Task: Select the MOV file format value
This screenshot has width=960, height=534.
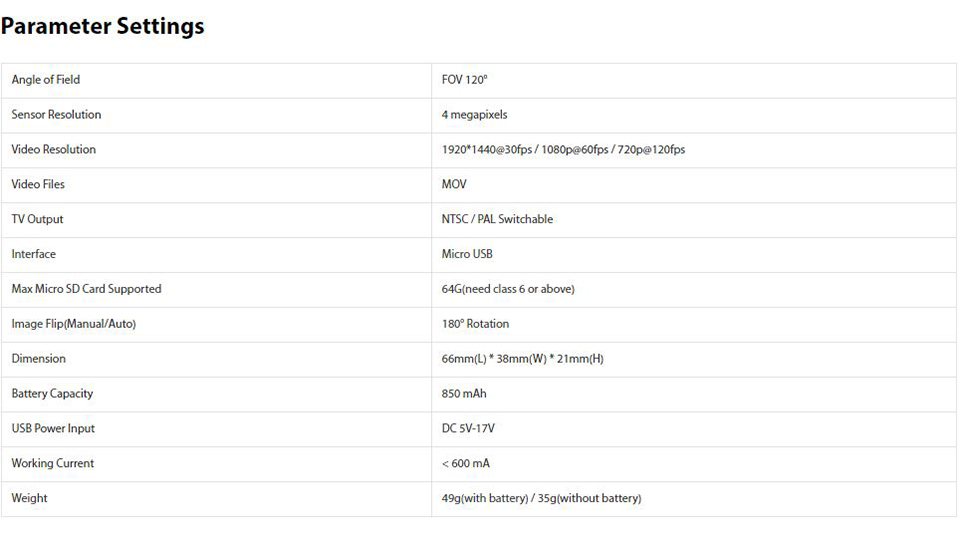Action: click(454, 185)
